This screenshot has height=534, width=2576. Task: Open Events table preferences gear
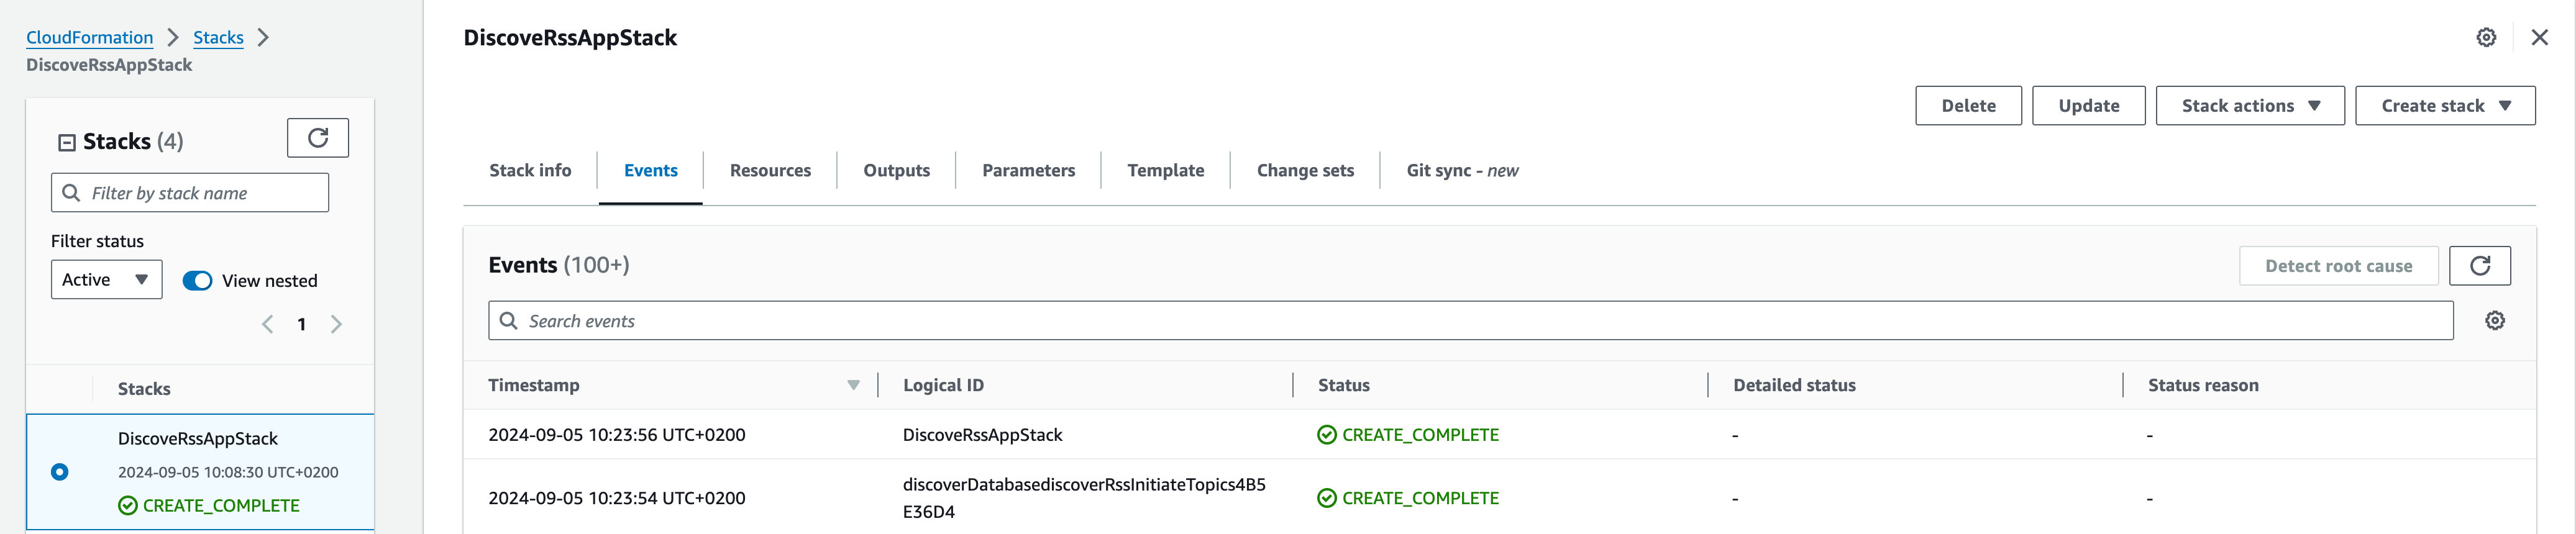[x=2494, y=321]
